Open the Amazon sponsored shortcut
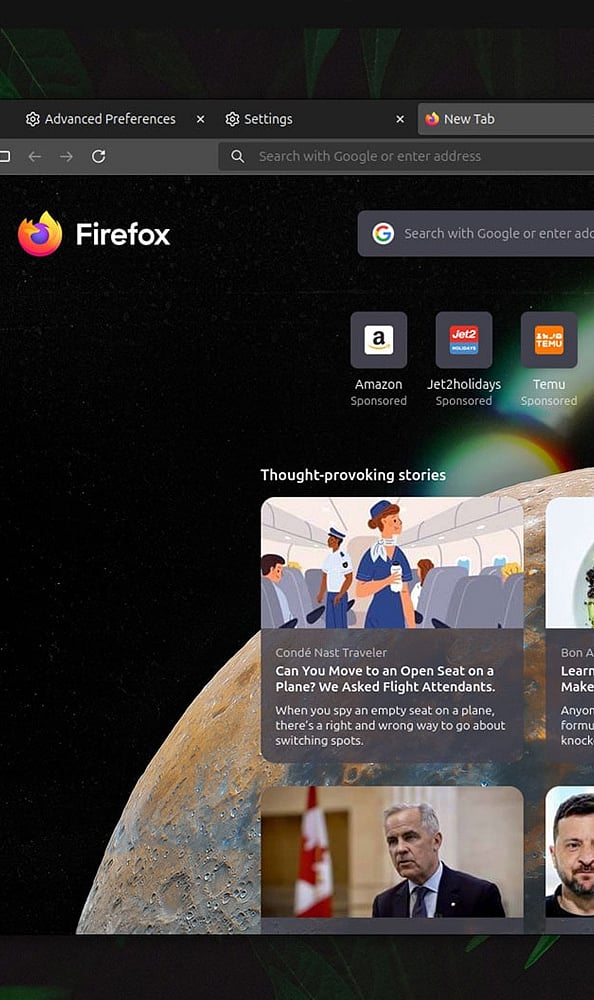 [378, 340]
